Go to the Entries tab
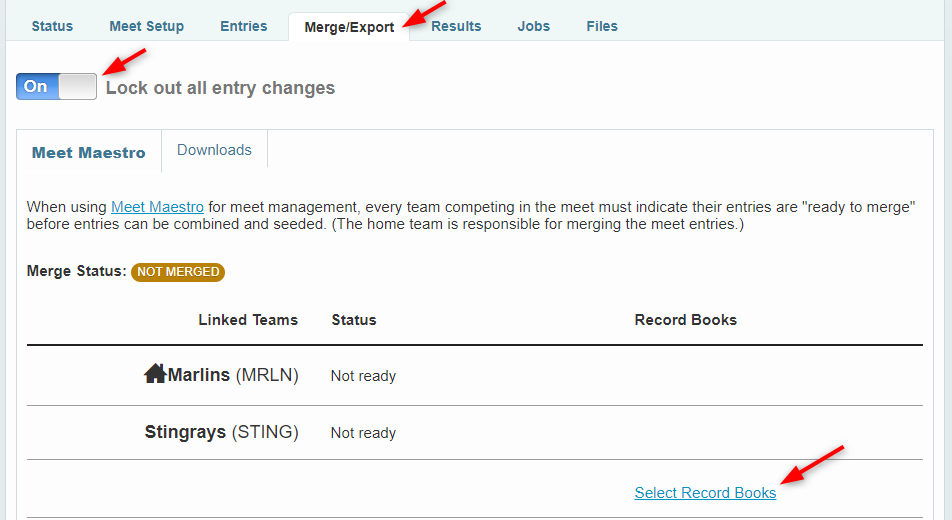 tap(244, 26)
